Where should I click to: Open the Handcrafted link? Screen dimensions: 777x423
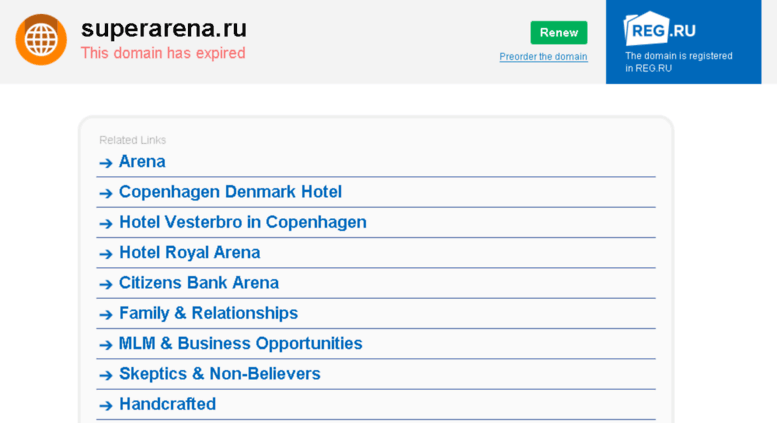pos(167,404)
